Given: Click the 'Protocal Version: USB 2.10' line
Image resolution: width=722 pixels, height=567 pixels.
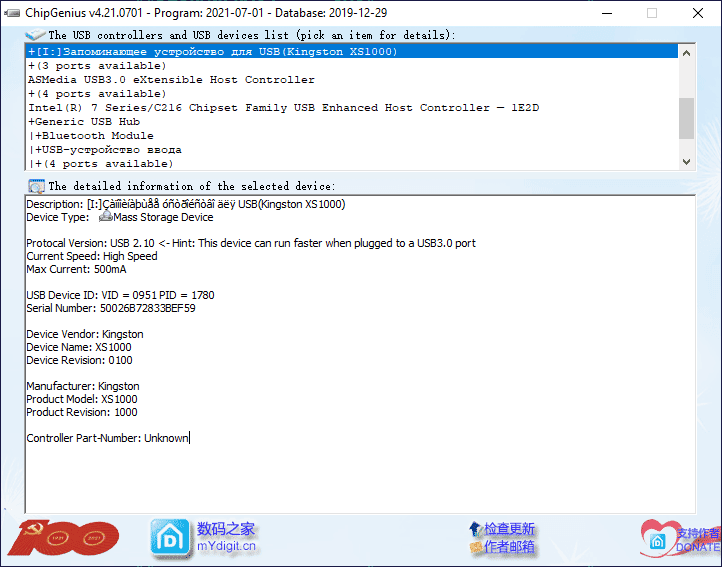Looking at the screenshot, I should pyautogui.click(x=251, y=243).
